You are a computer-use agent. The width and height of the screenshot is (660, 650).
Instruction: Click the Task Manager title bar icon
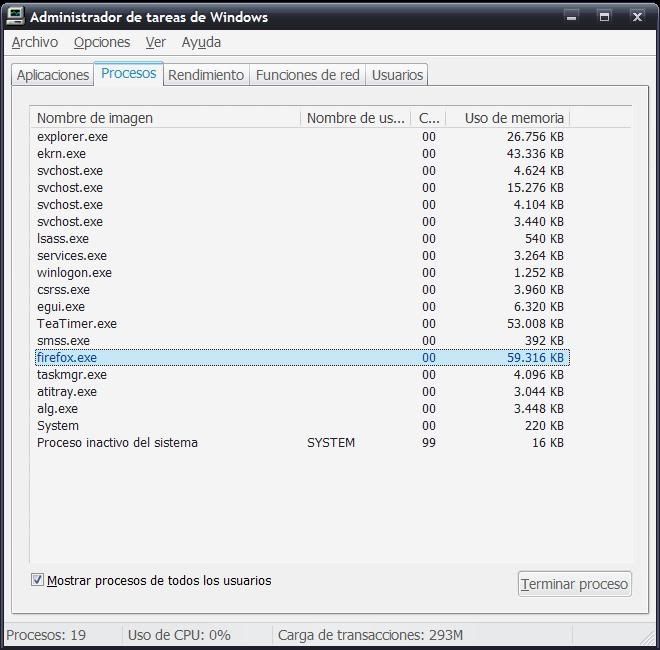click(x=16, y=17)
